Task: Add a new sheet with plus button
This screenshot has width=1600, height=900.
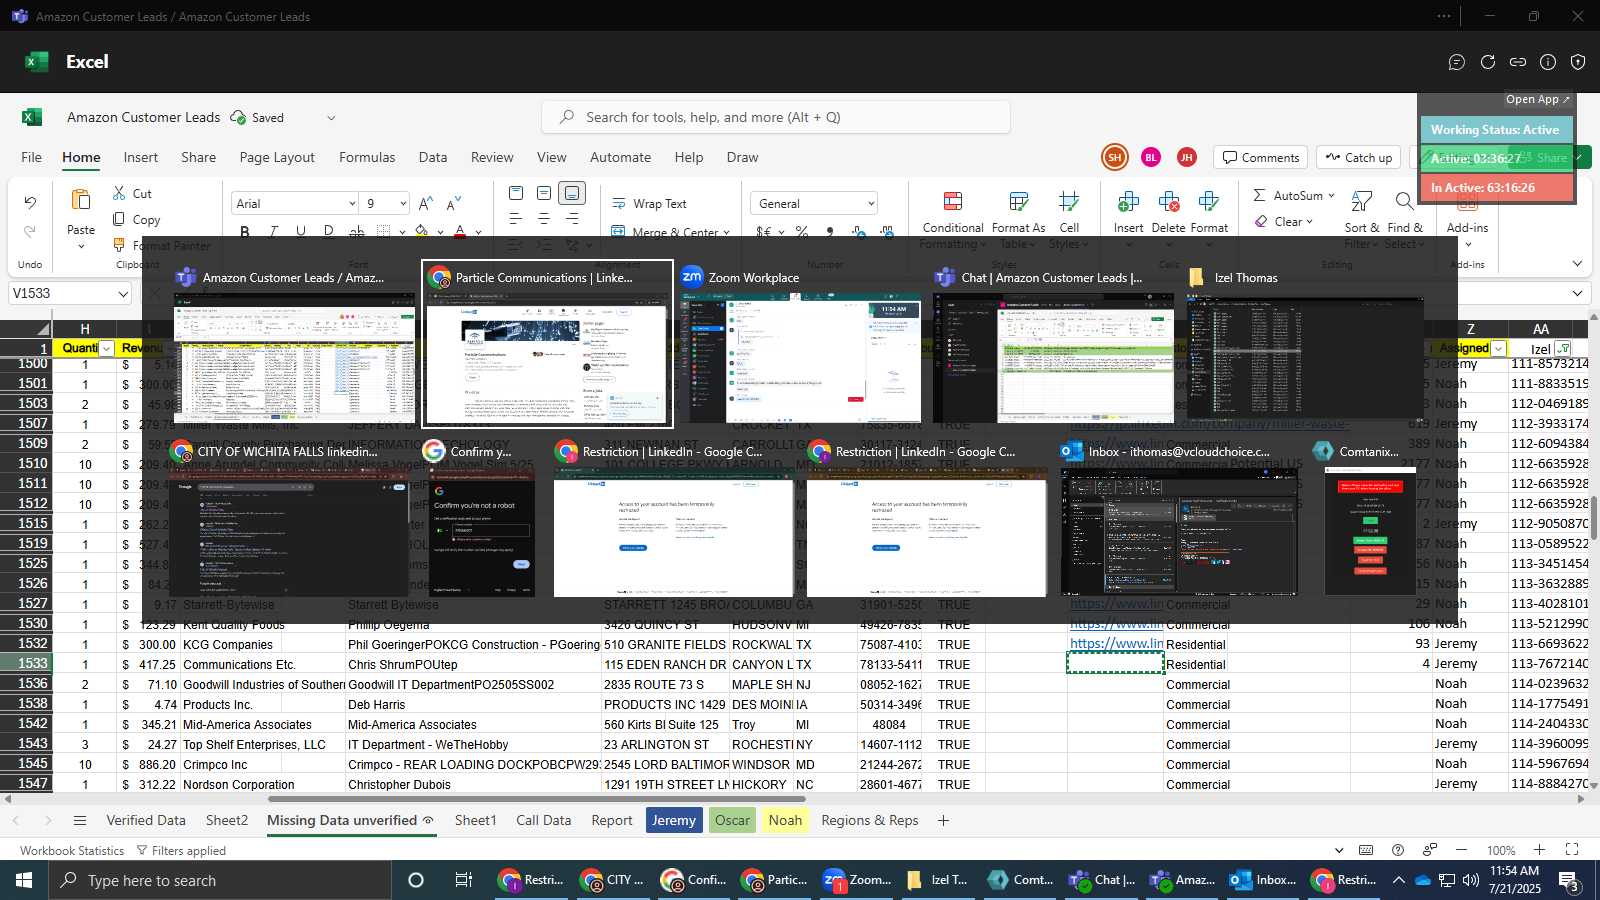Action: tap(943, 820)
